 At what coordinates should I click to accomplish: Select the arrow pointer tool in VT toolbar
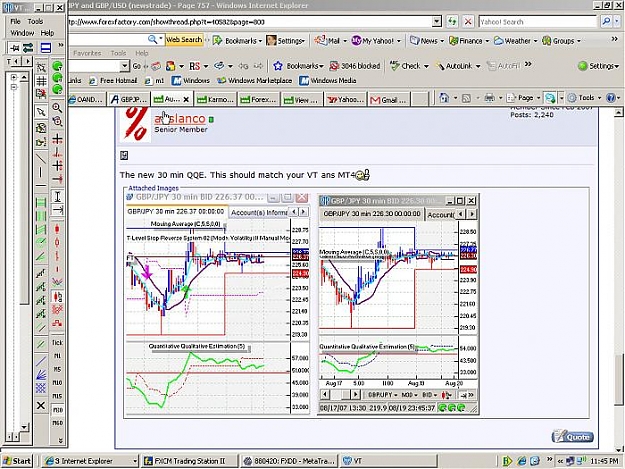point(41,112)
